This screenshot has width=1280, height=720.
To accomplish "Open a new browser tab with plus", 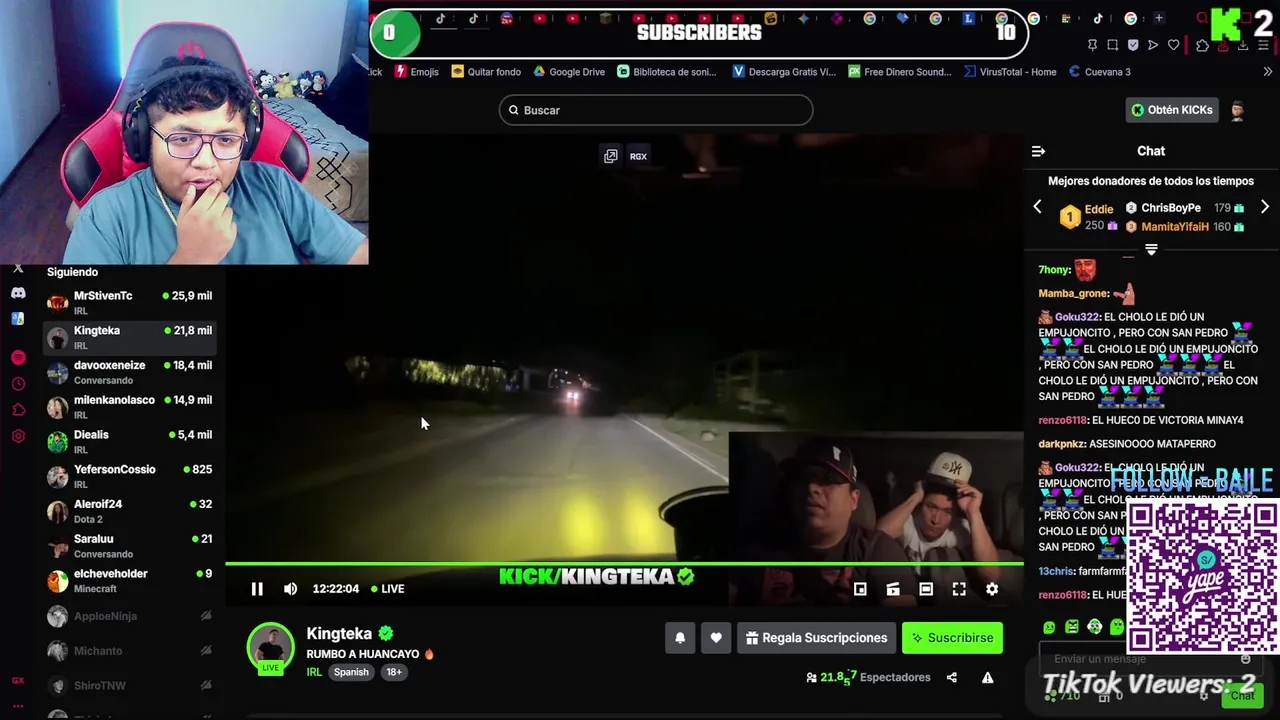I will click(x=1159, y=18).
